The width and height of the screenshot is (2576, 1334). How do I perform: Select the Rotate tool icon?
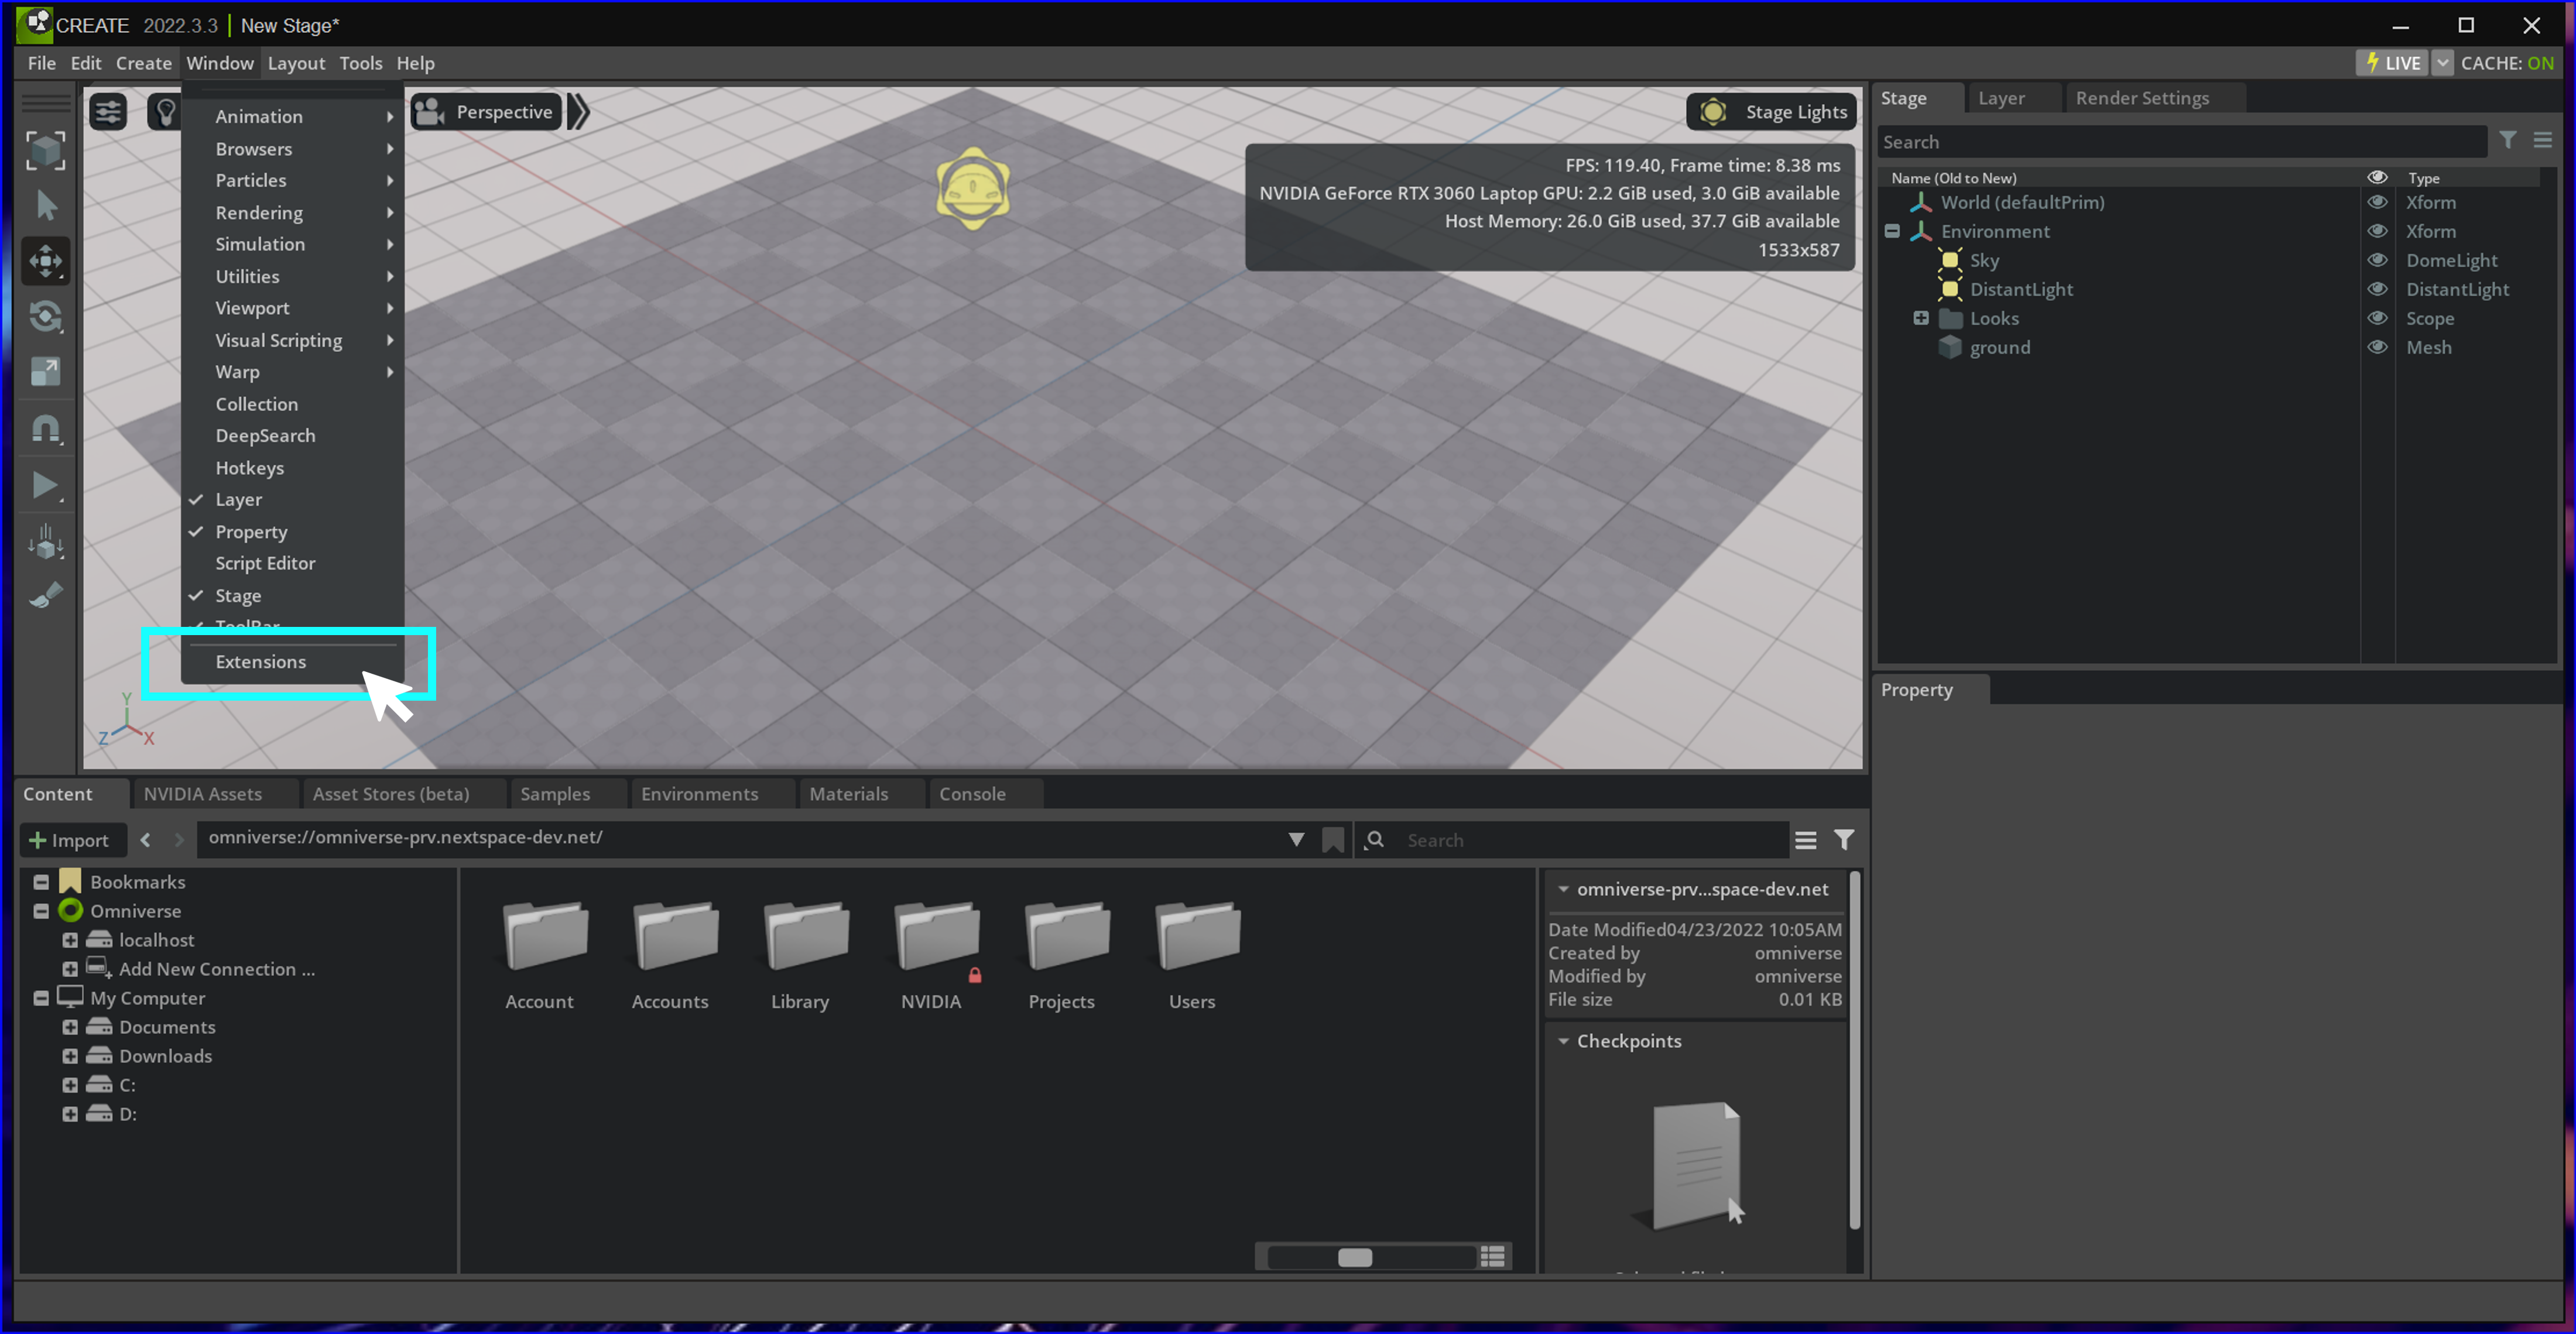[x=45, y=317]
